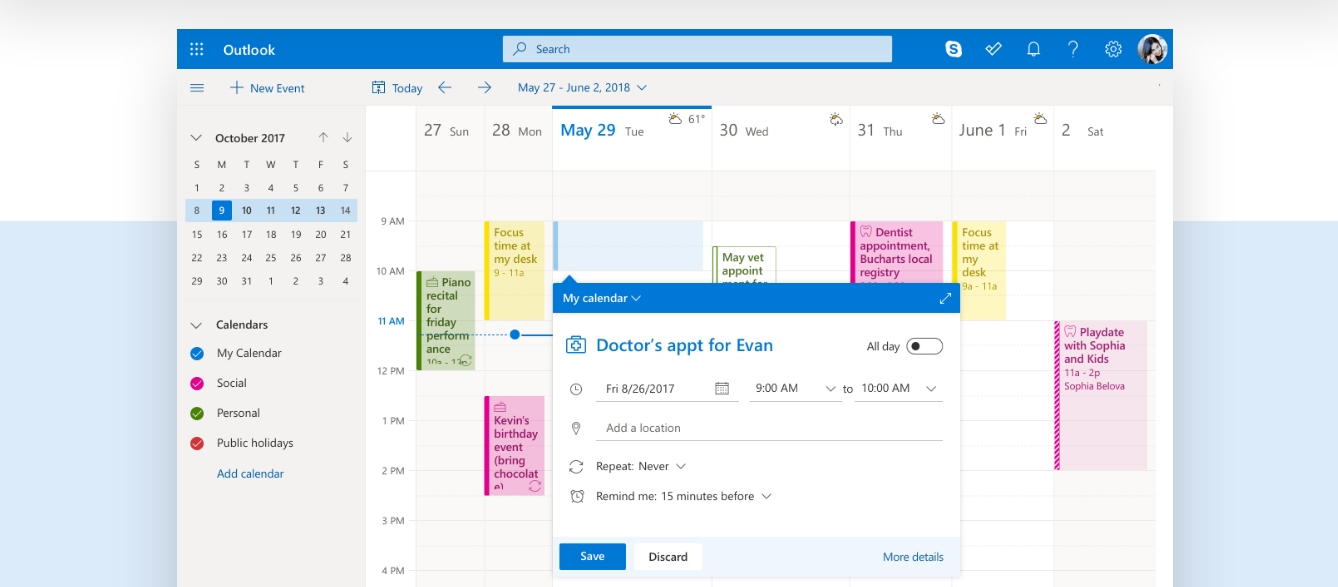Show notifications bell panel
This screenshot has height=587, width=1338.
1033,49
